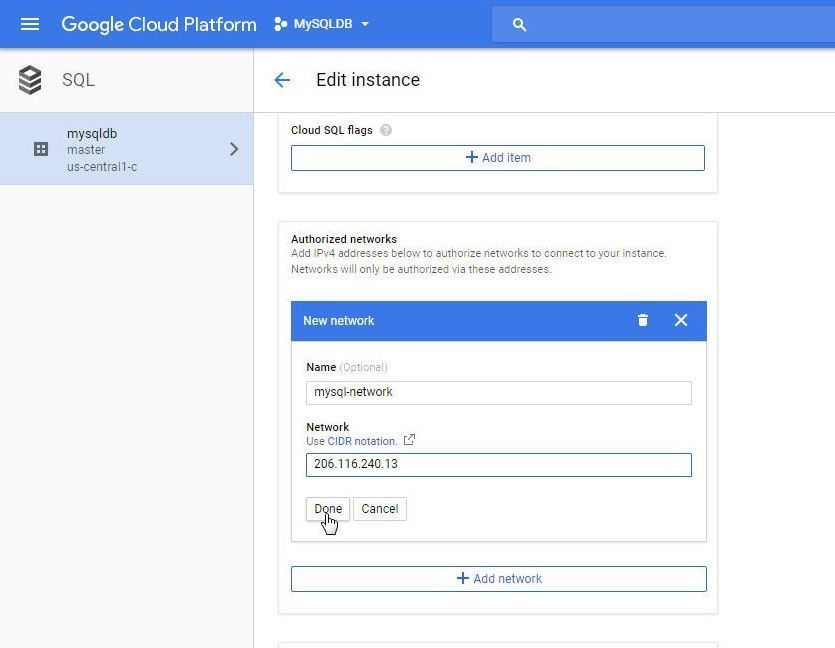Open the hamburger navigation menu

30,24
